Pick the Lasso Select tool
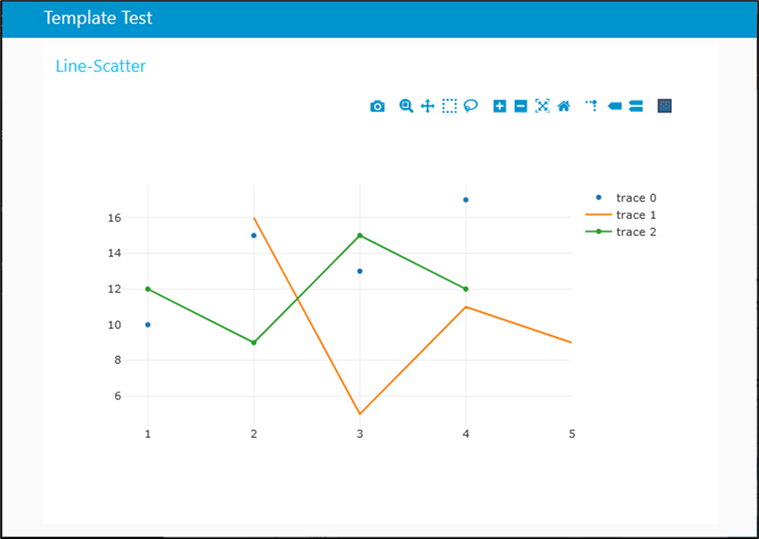 [470, 106]
